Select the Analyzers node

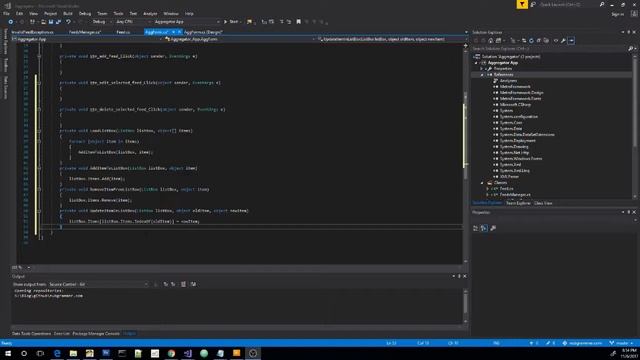tap(508, 81)
